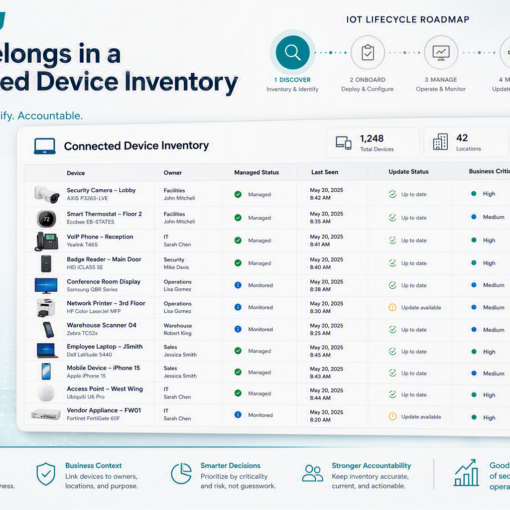510x510 pixels.
Task: Click owner Robert King on Warehouse Scanner row
Action: (x=177, y=333)
